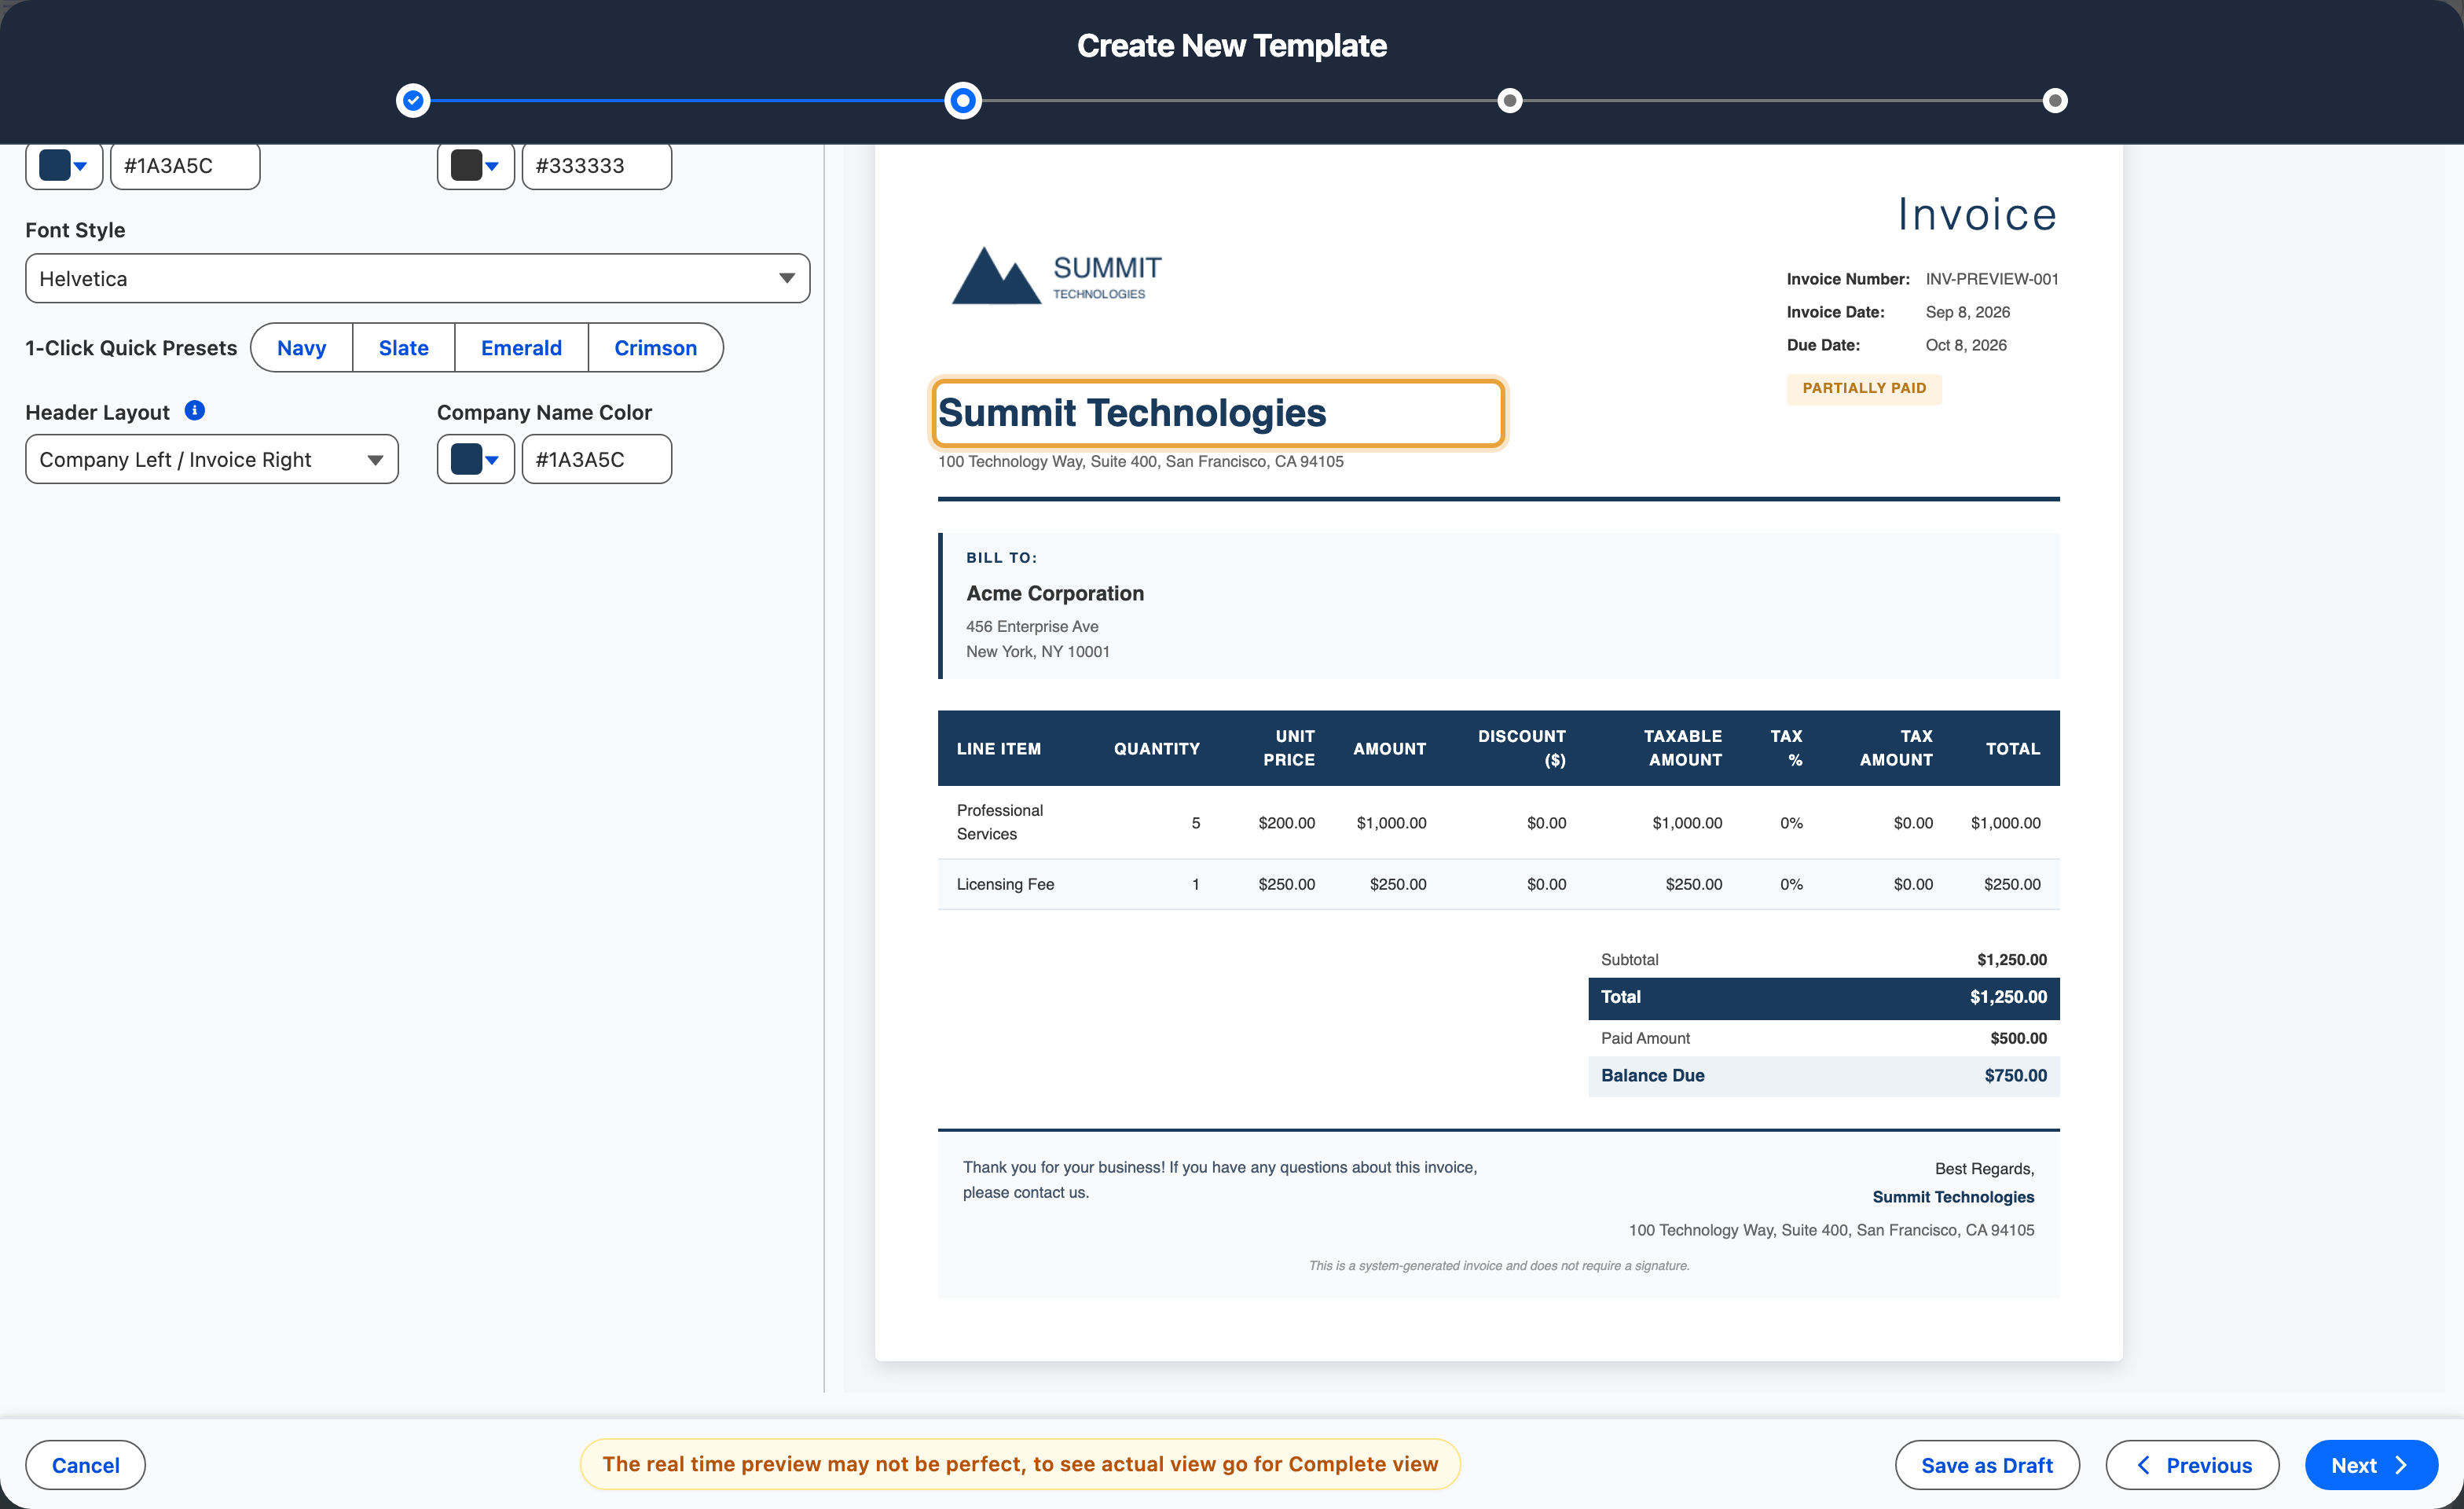This screenshot has height=1509, width=2464.
Task: Click the Professional Services line item
Action: point(1000,822)
